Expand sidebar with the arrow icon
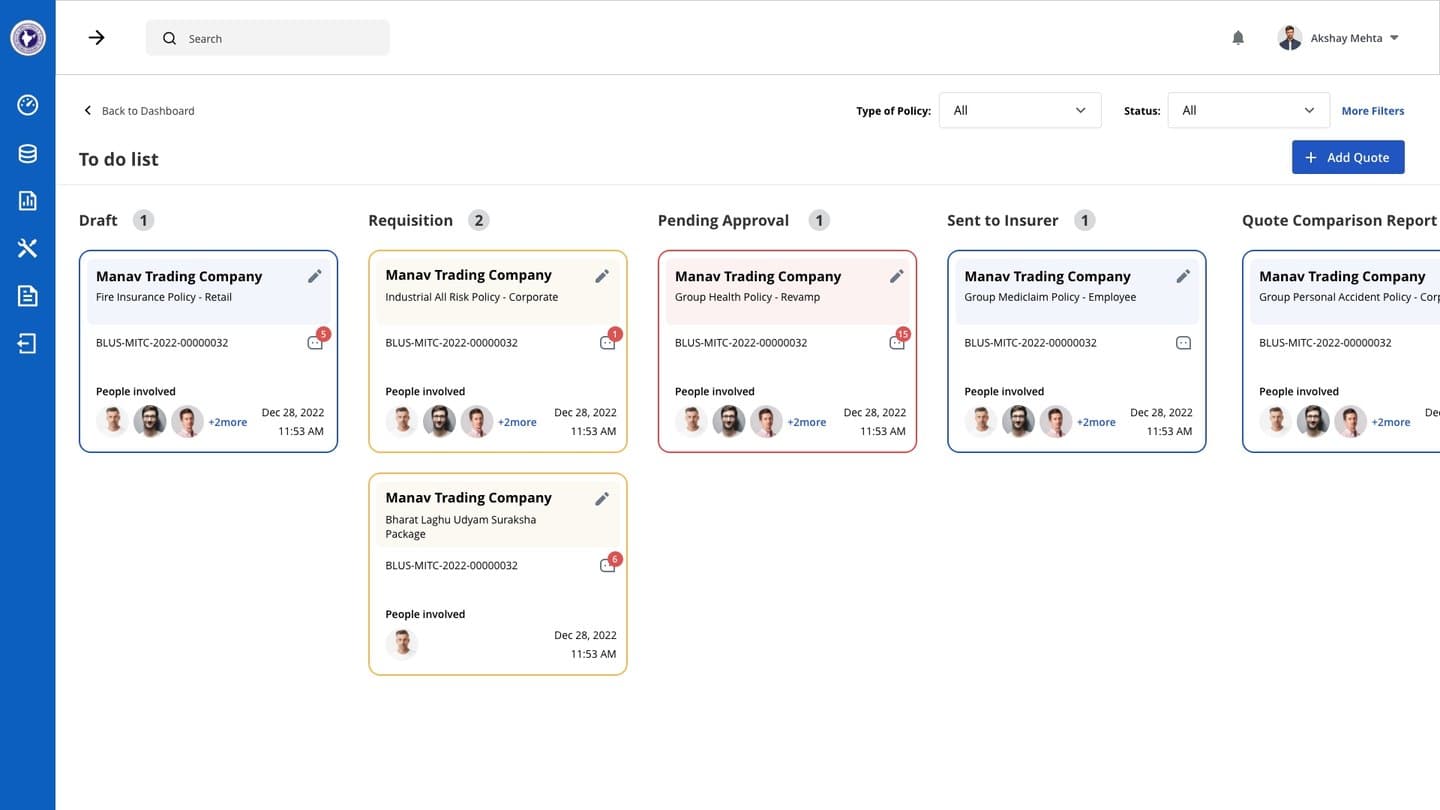 pos(97,38)
